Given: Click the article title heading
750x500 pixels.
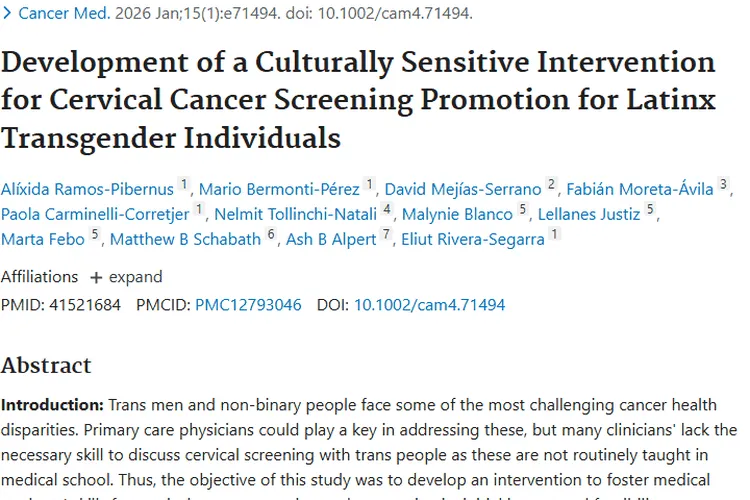Looking at the screenshot, I should pos(358,99).
